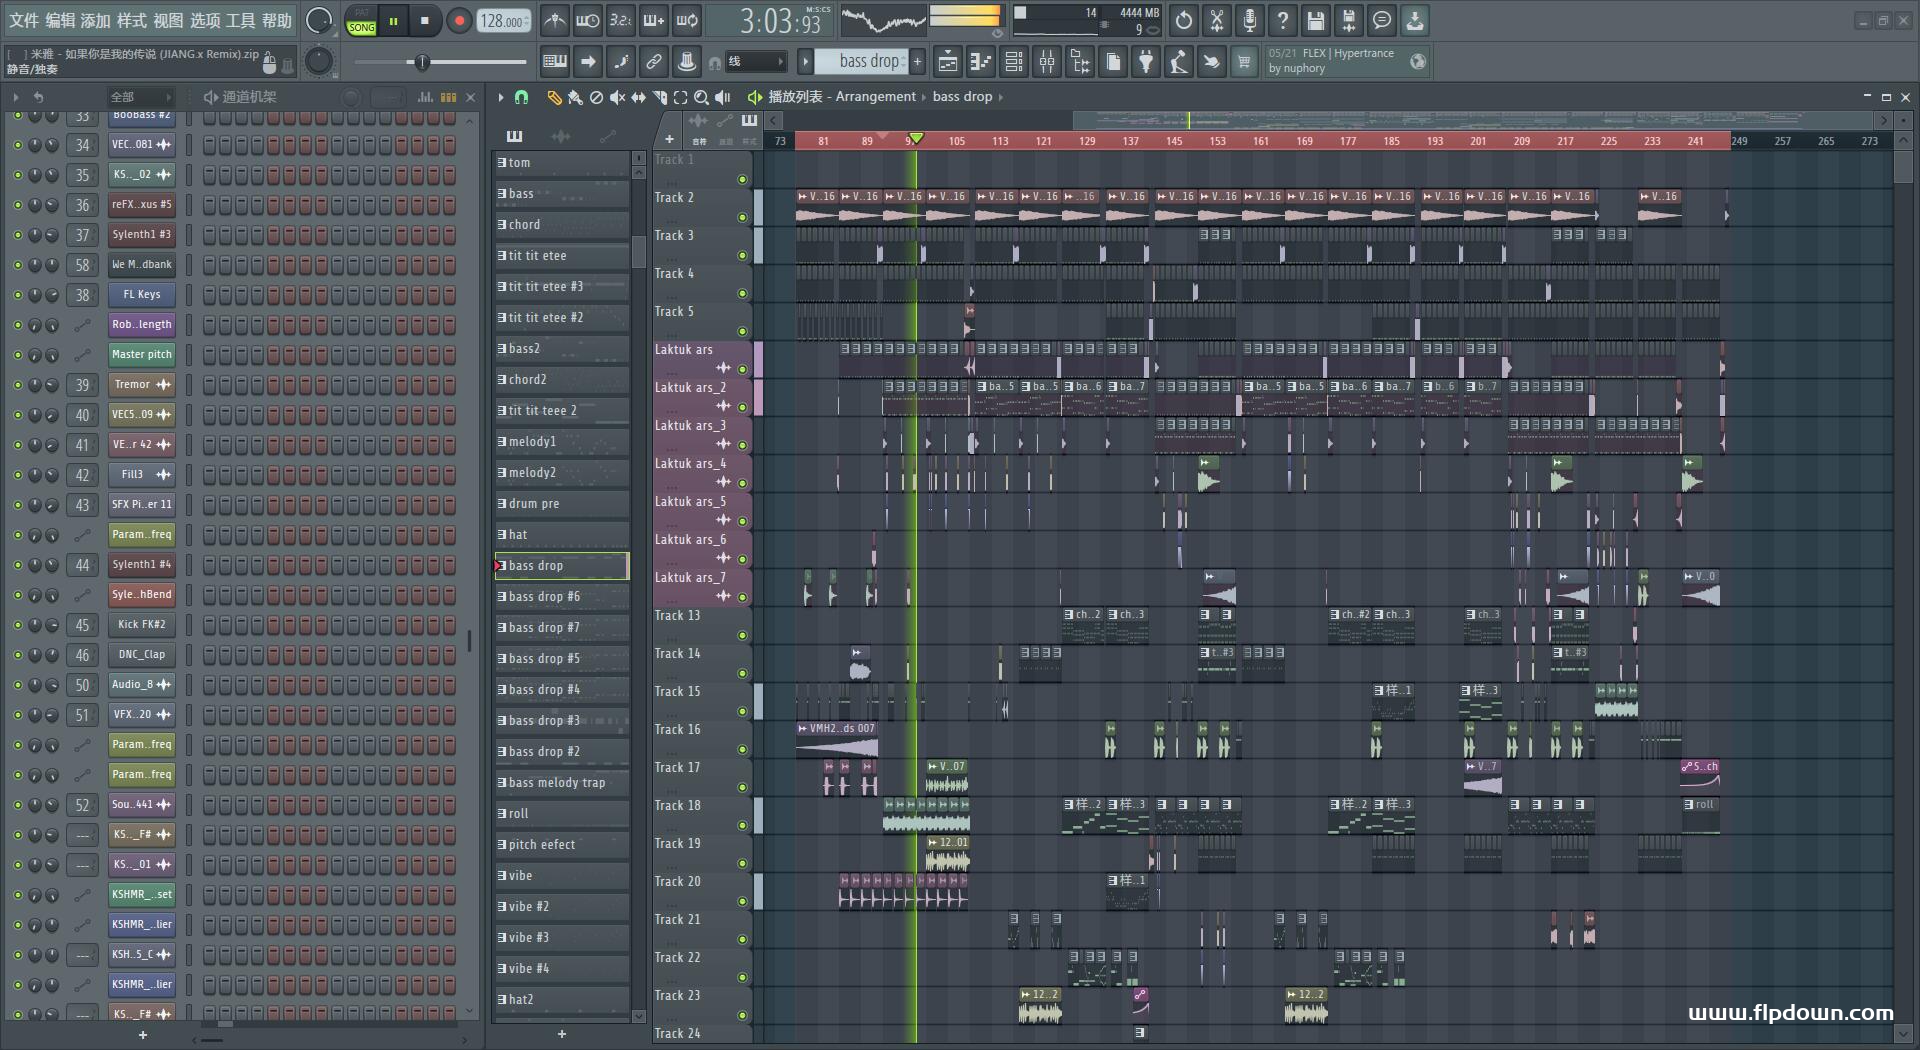The width and height of the screenshot is (1920, 1050).
Task: Pause playback with the green pause button
Action: (393, 21)
